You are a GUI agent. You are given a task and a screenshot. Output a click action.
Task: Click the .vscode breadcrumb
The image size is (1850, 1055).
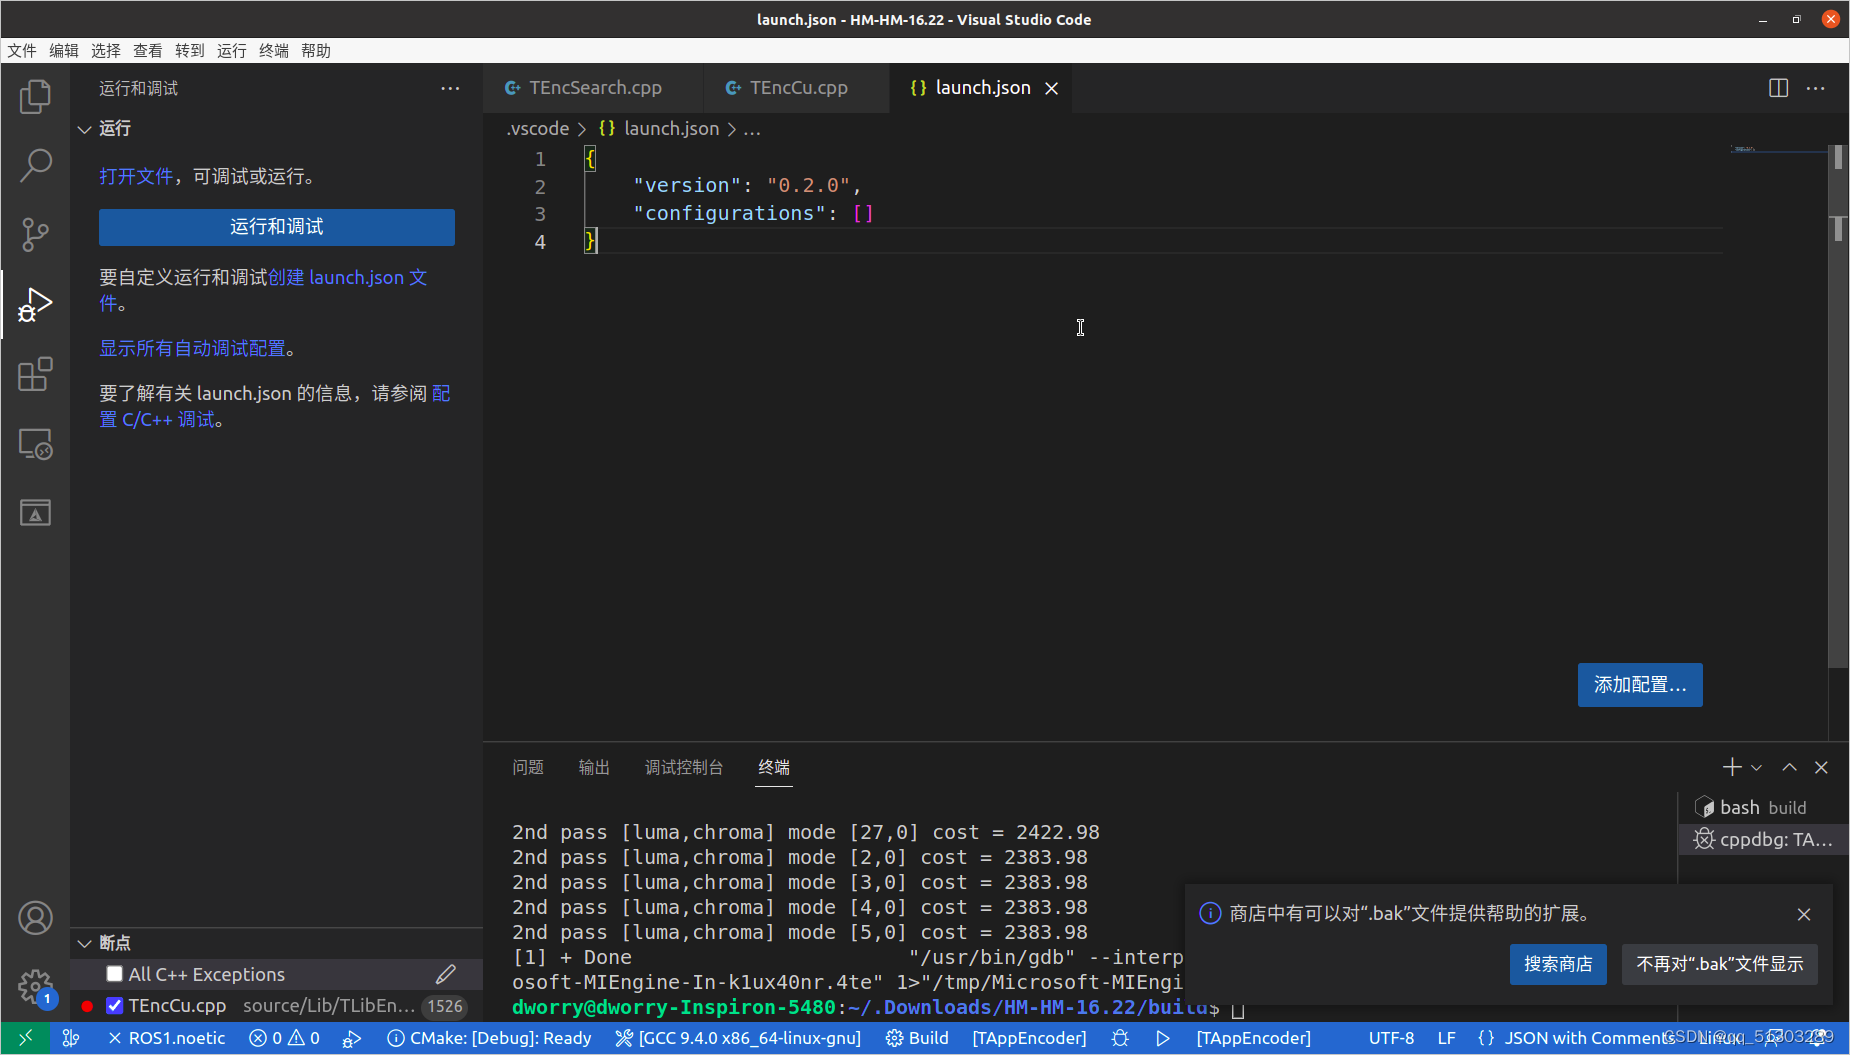tap(538, 129)
